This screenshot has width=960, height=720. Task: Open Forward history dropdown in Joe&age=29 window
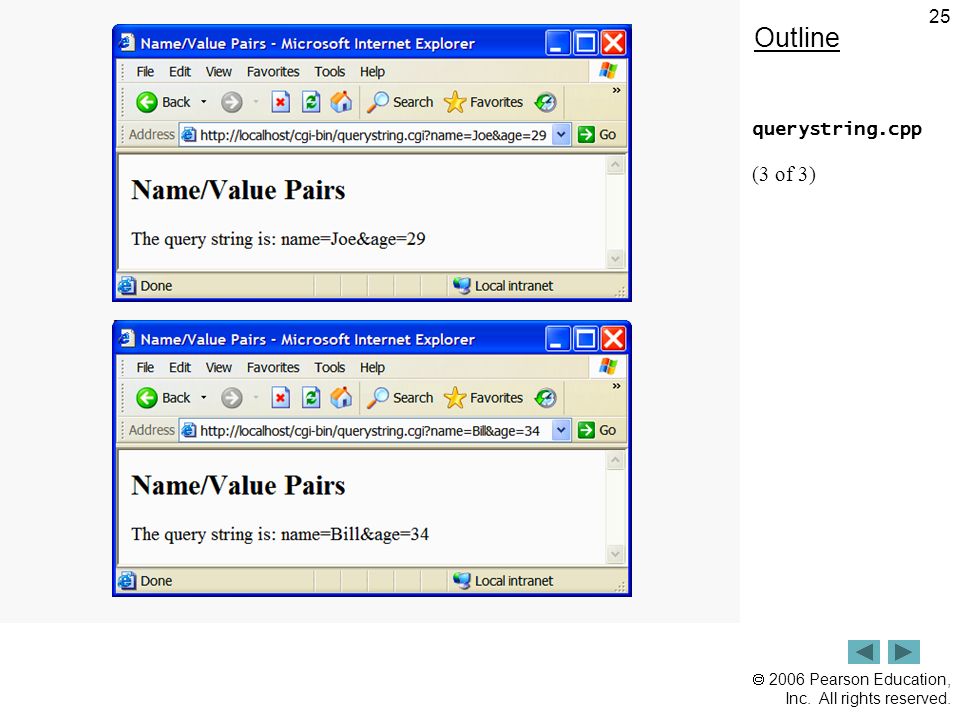click(x=256, y=102)
